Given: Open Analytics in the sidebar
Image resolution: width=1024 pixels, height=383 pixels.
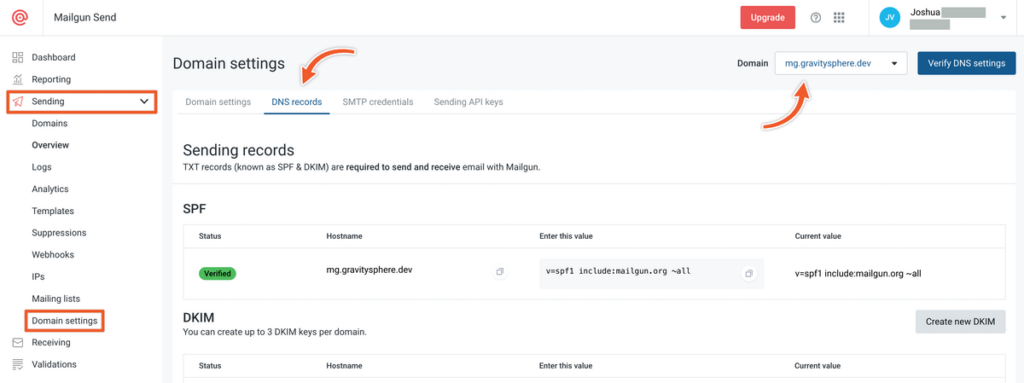Looking at the screenshot, I should 50,189.
